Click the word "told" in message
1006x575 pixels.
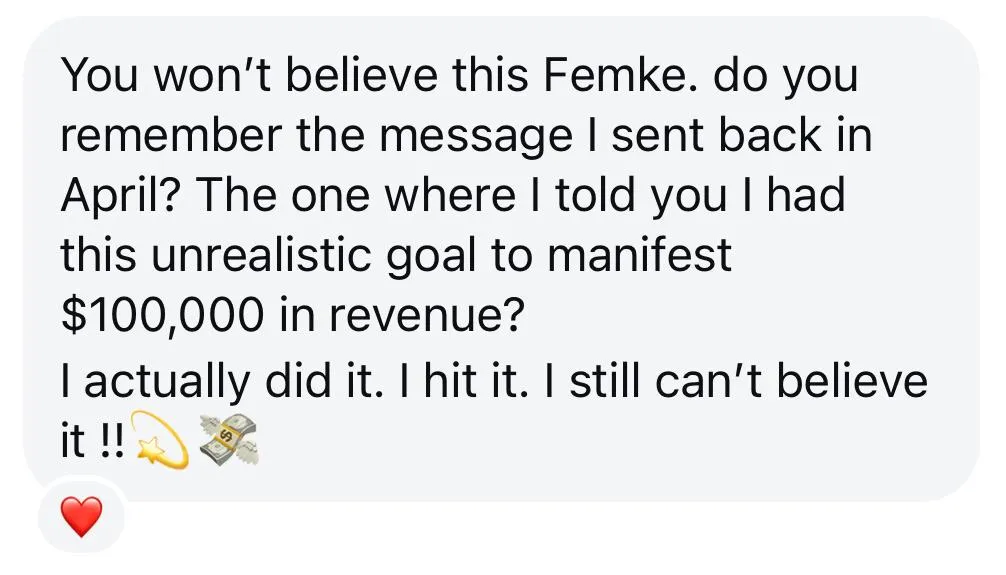pyautogui.click(x=597, y=195)
